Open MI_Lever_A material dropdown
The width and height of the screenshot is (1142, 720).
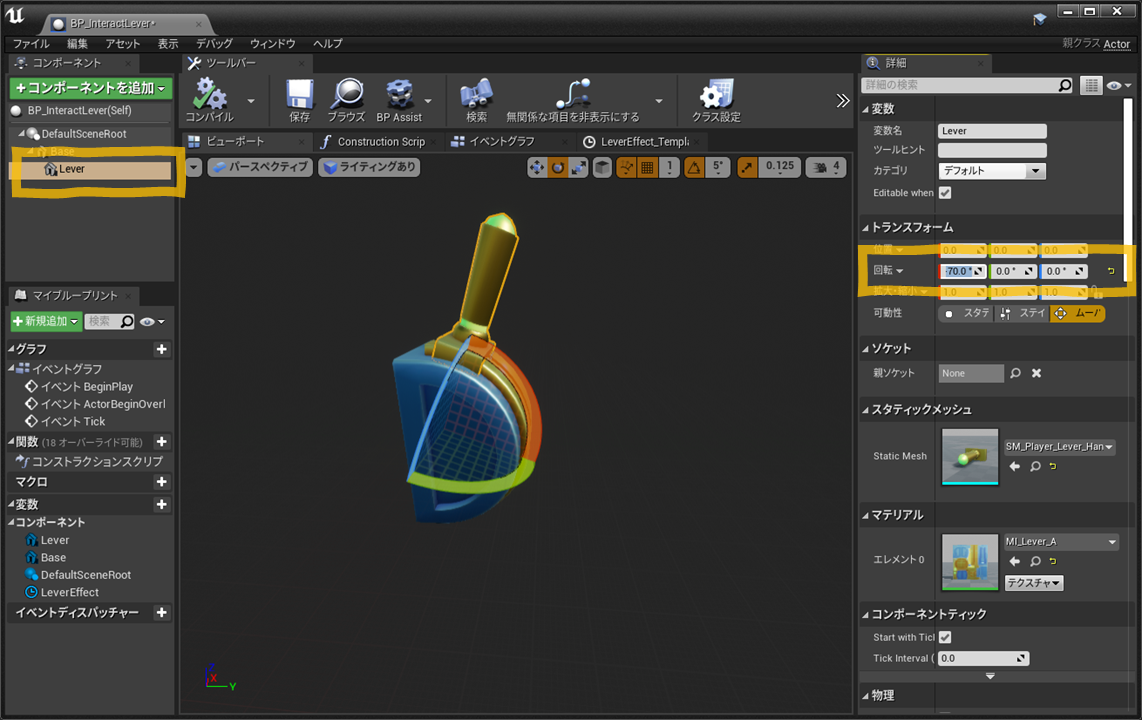click(1061, 542)
